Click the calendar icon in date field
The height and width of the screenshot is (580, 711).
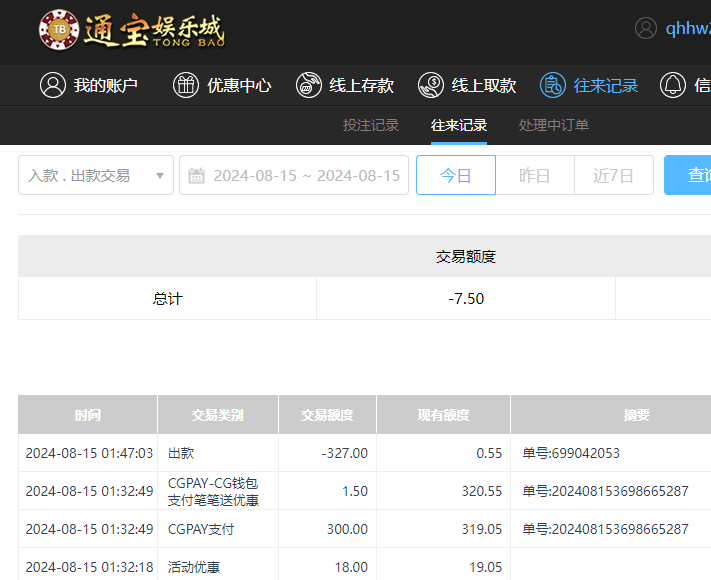pos(197,176)
